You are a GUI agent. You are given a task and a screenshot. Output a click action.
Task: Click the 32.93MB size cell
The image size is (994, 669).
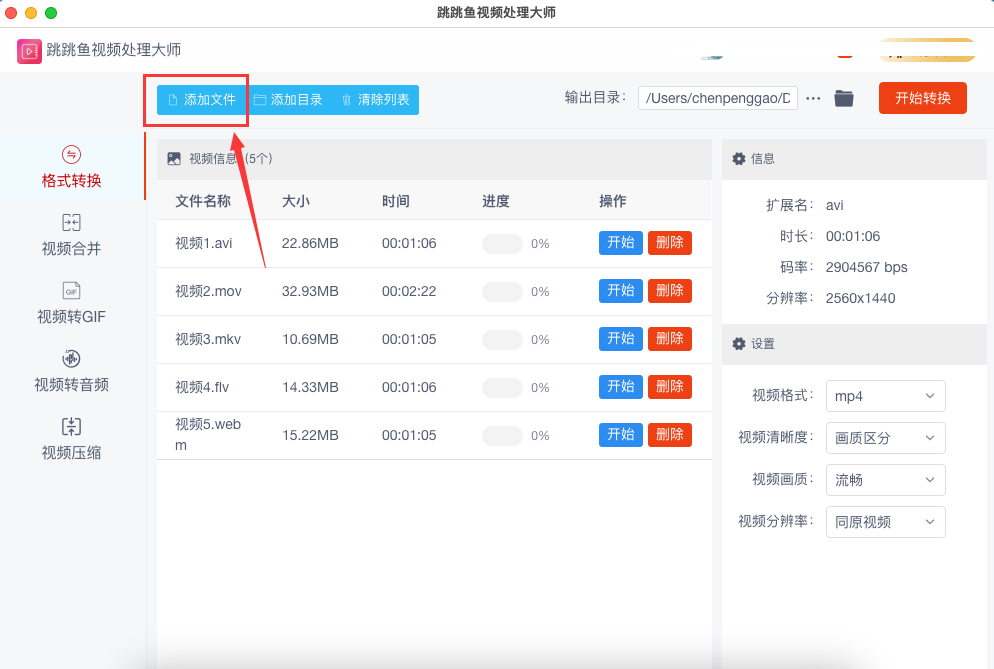310,292
